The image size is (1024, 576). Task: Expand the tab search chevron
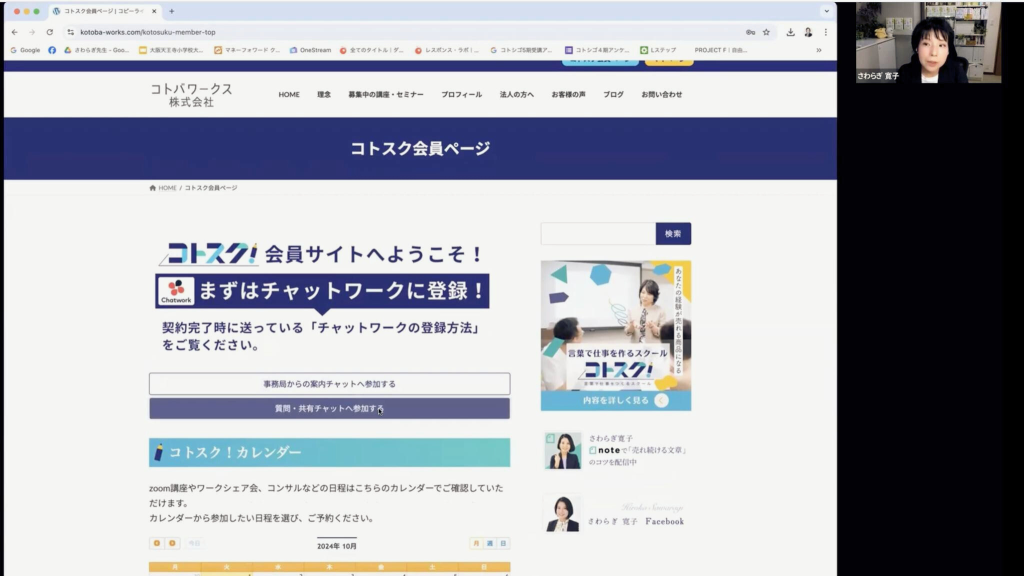pos(826,11)
